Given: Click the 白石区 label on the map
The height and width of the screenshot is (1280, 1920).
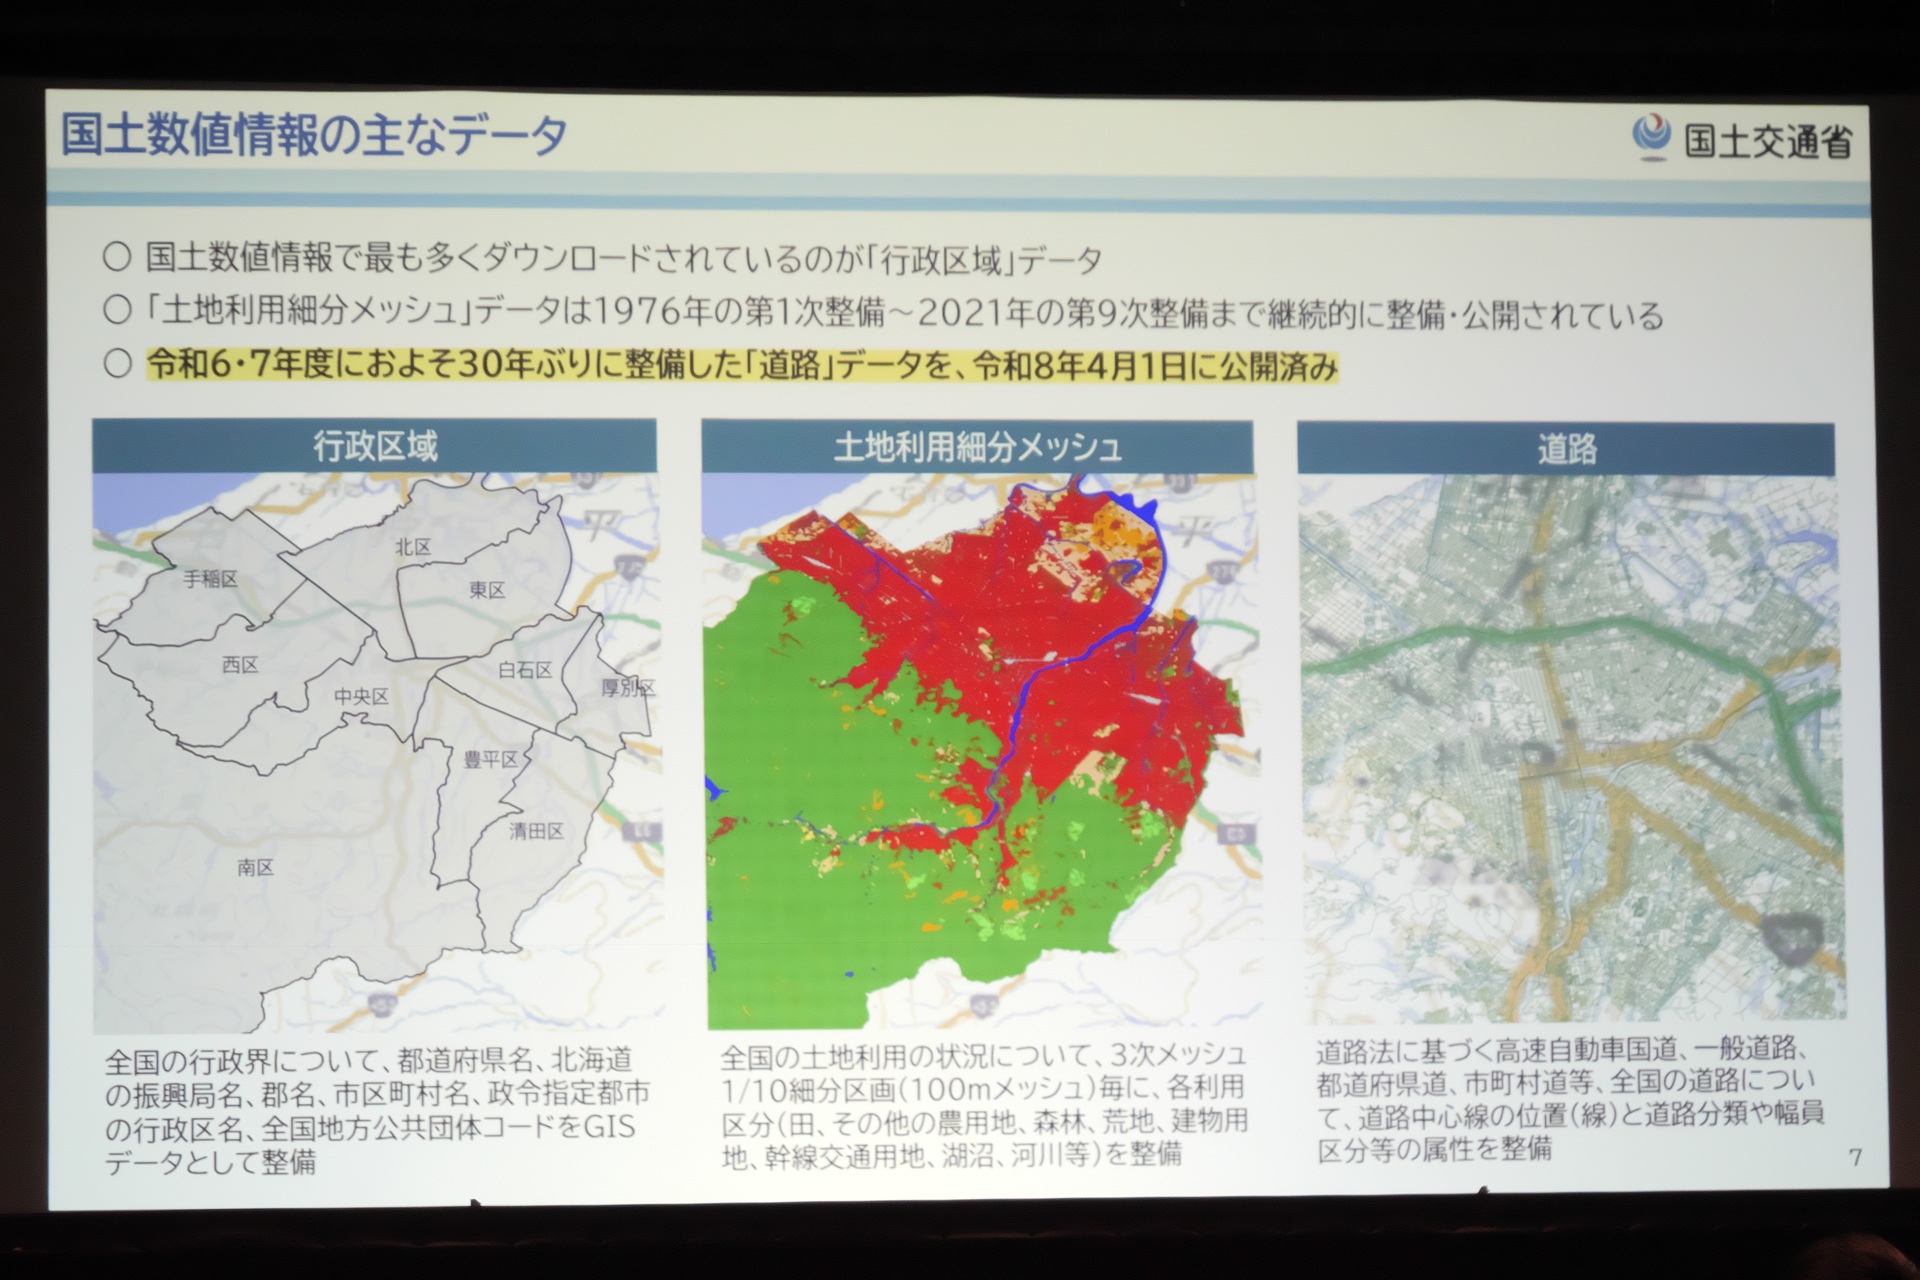Looking at the screenshot, I should point(525,670).
